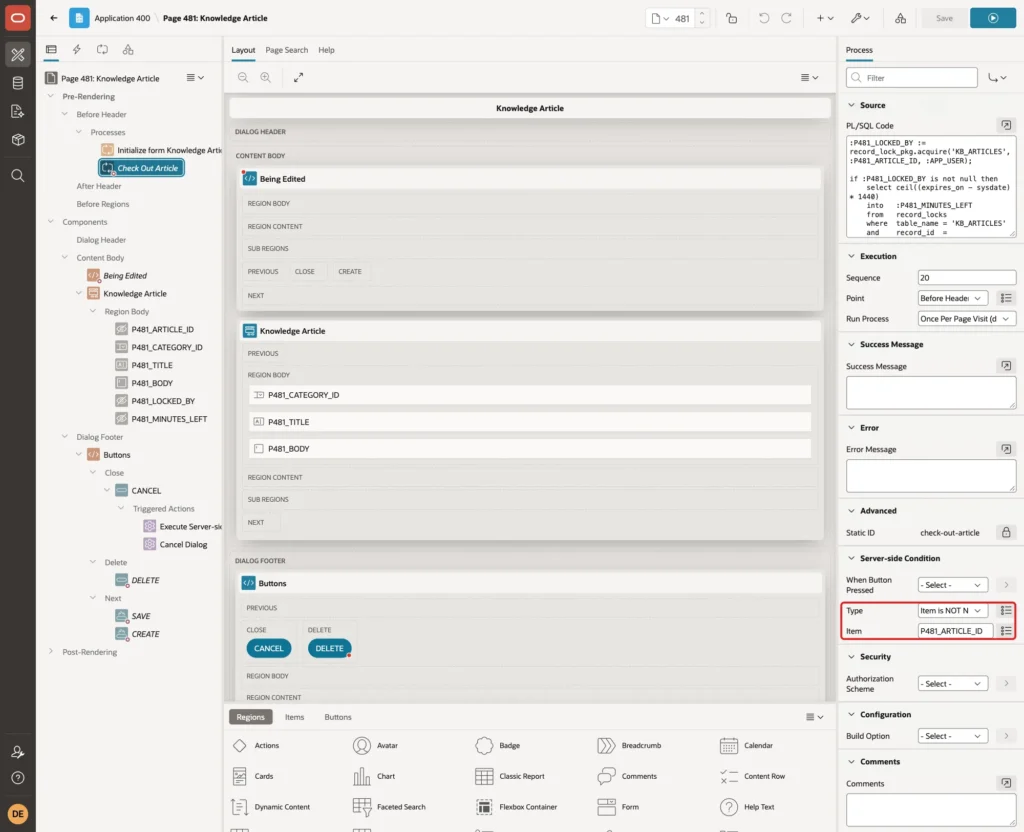Screen dimensions: 1024x832
Task: Select the Items gallery tab
Action: (x=295, y=717)
